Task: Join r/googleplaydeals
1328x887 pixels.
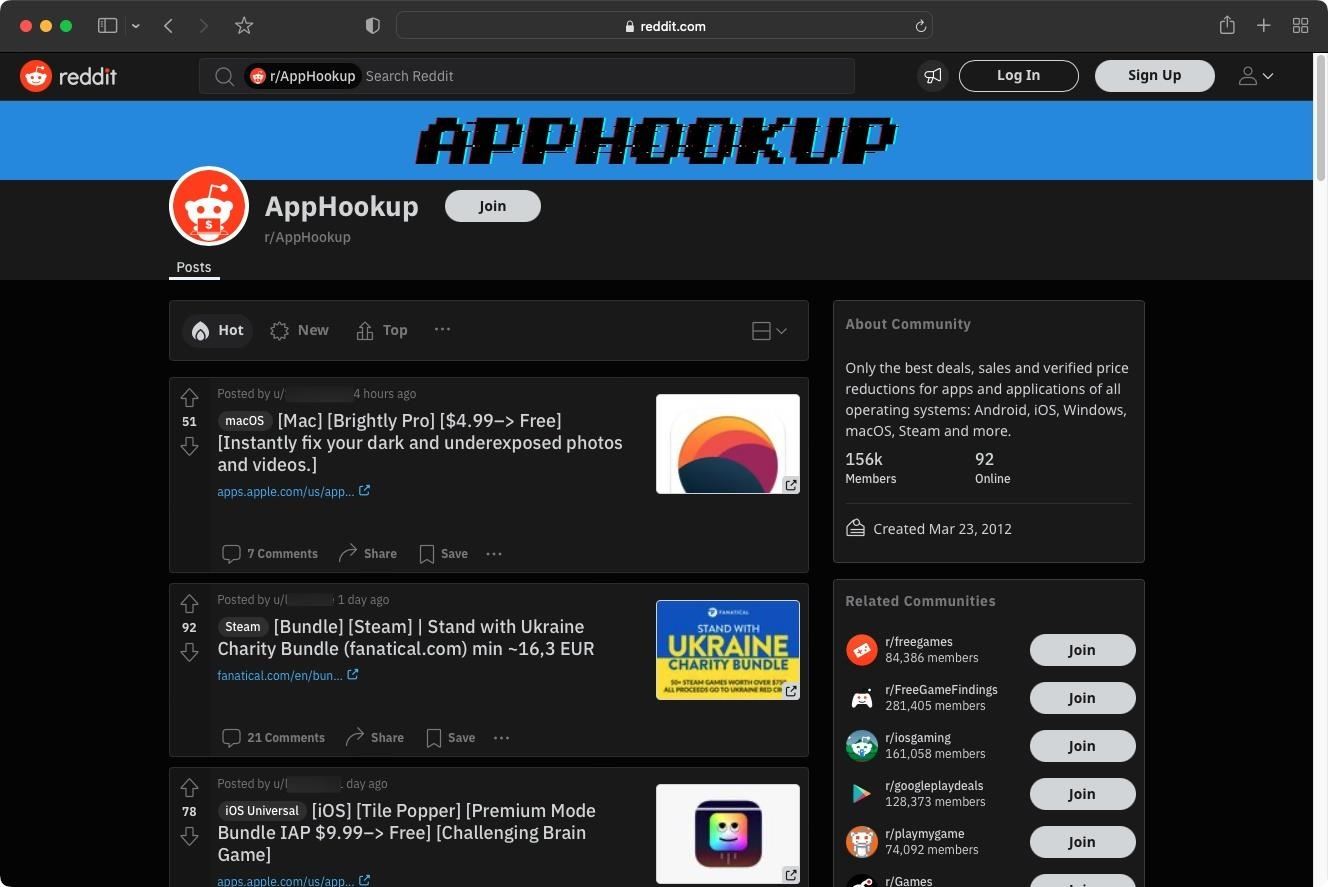Action: coord(1082,794)
